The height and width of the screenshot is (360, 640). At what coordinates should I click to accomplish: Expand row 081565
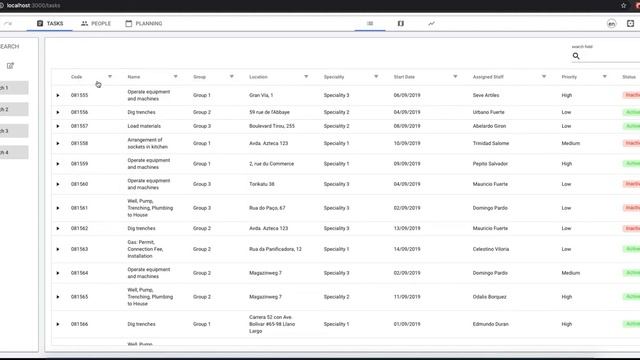pyautogui.click(x=58, y=297)
